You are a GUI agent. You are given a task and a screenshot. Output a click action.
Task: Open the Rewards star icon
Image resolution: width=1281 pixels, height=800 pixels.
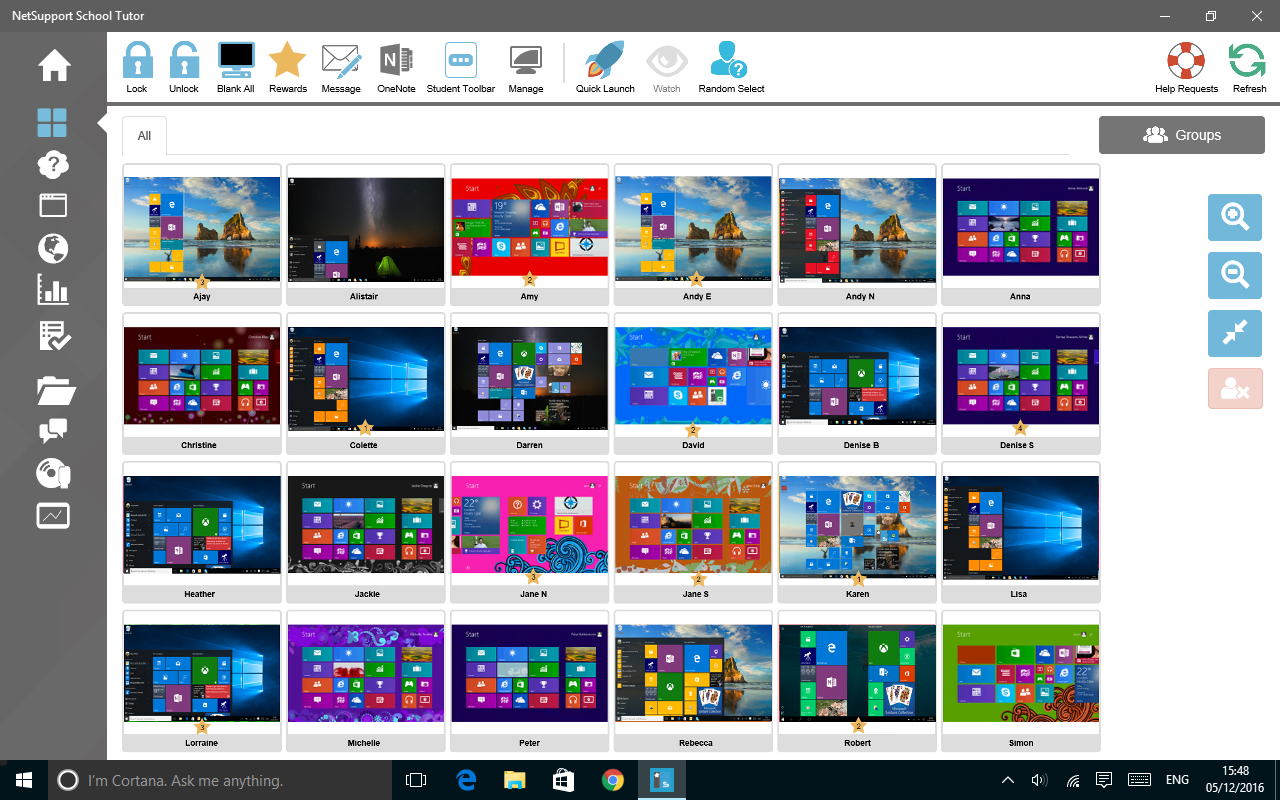pyautogui.click(x=287, y=62)
